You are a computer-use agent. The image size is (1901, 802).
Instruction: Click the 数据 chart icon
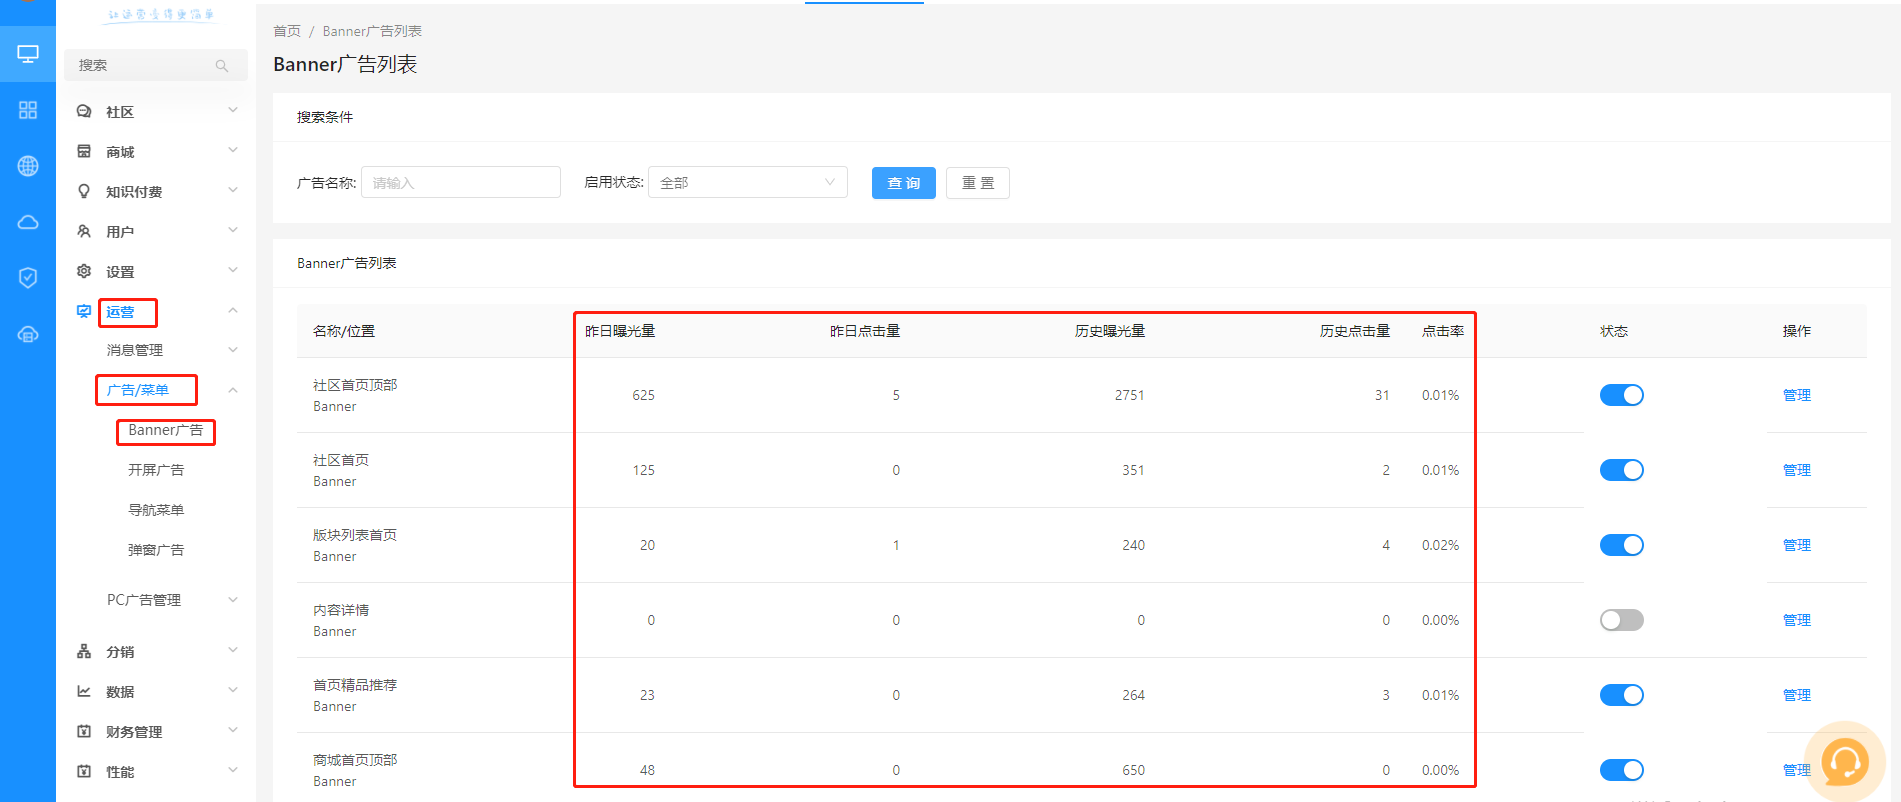(x=84, y=692)
